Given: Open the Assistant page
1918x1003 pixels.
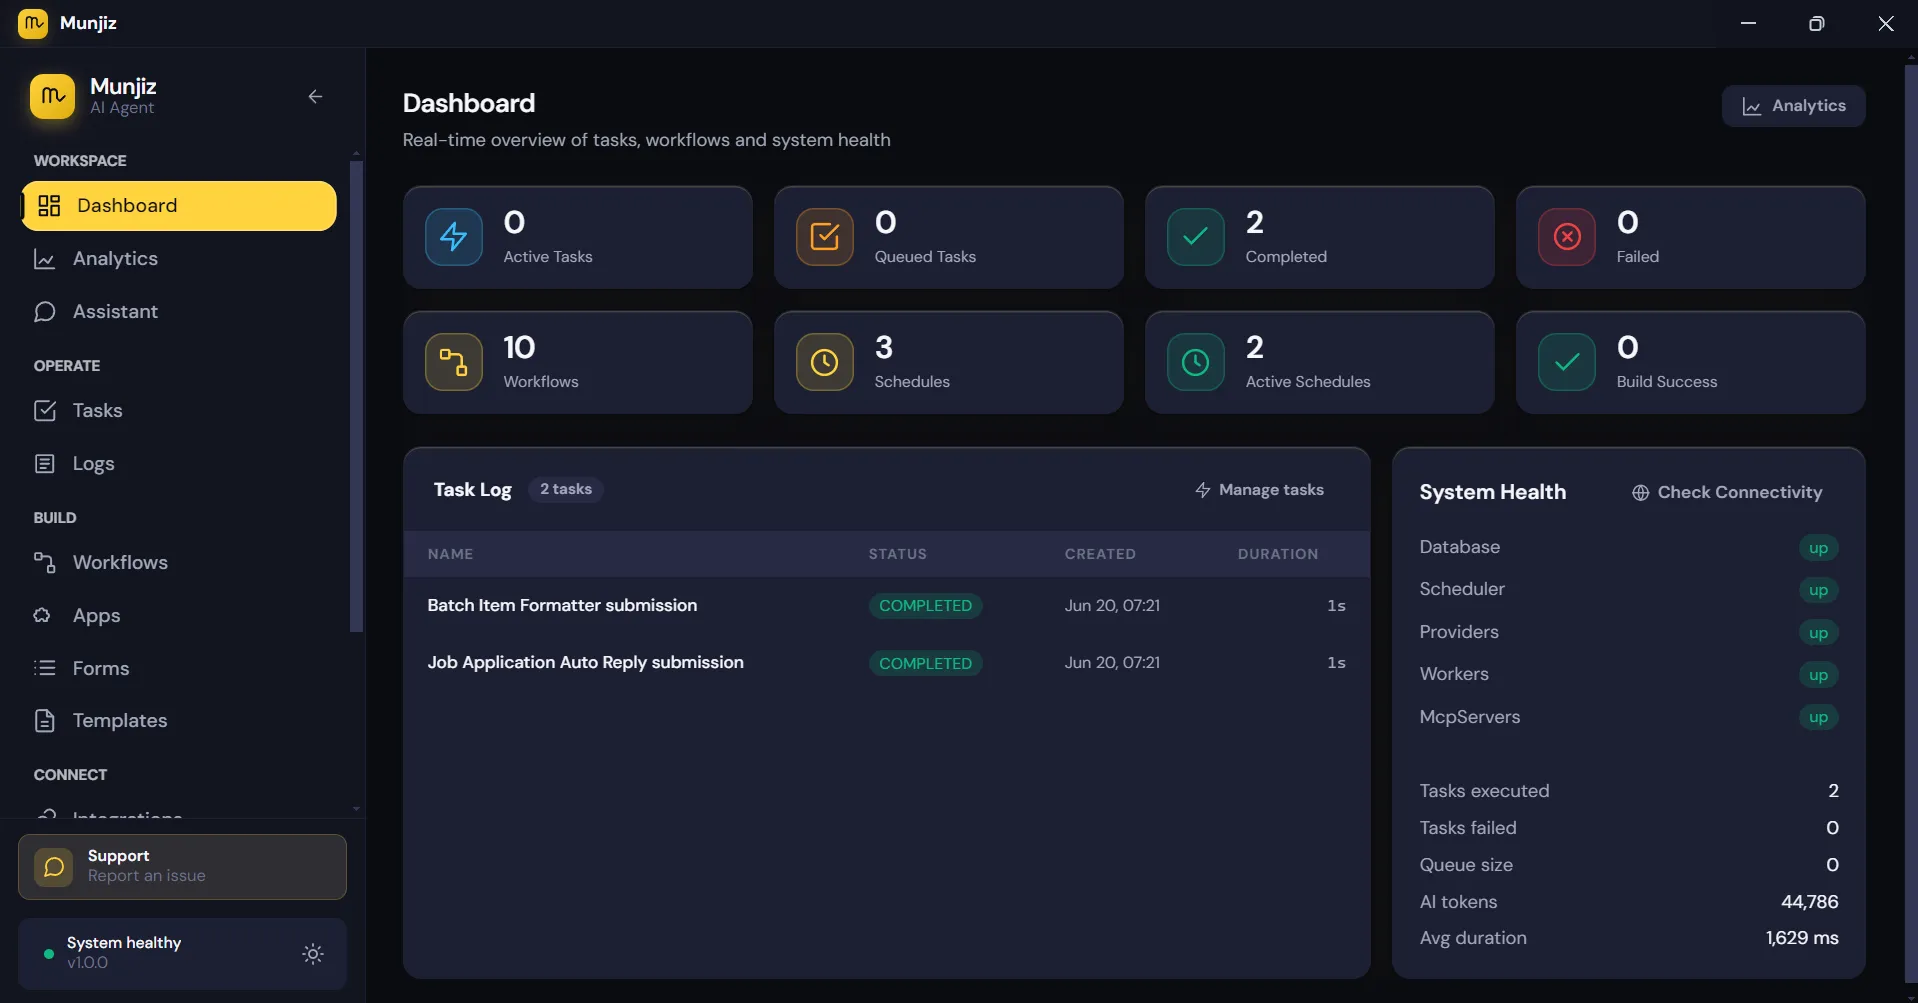Looking at the screenshot, I should tap(179, 312).
